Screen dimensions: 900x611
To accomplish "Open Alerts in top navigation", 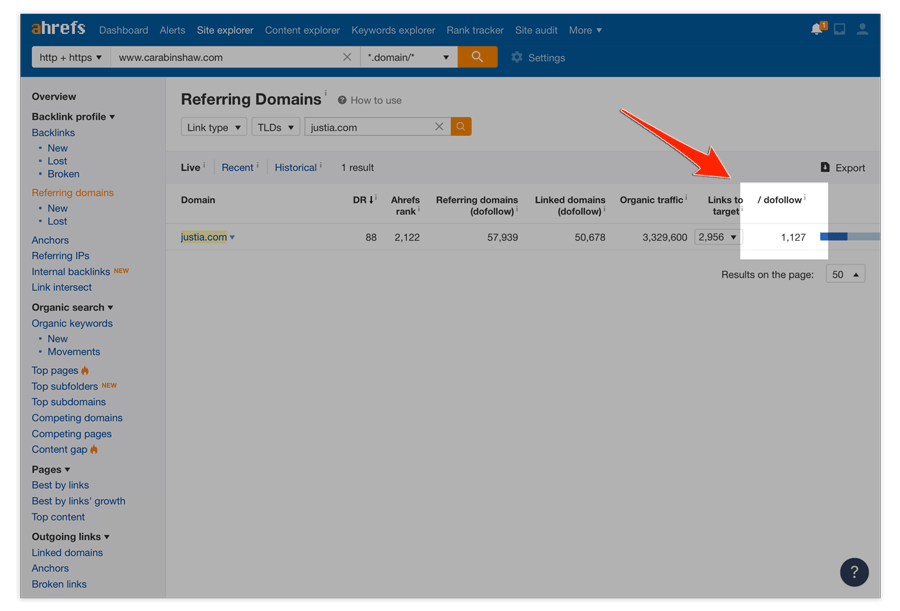I will [x=172, y=30].
